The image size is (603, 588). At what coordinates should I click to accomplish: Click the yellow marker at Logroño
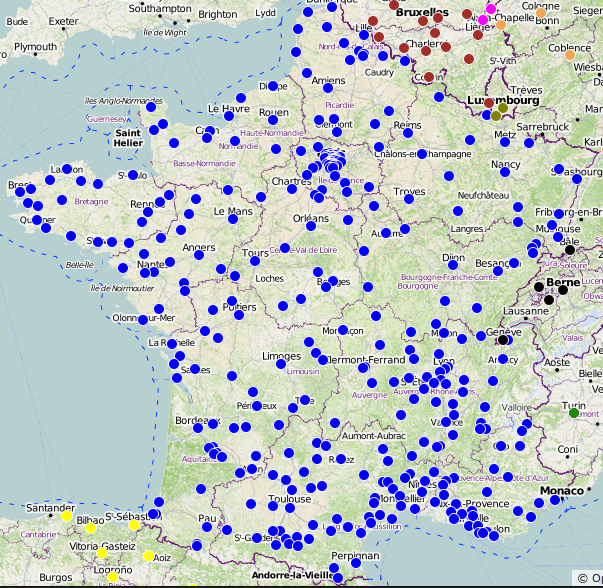(113, 577)
